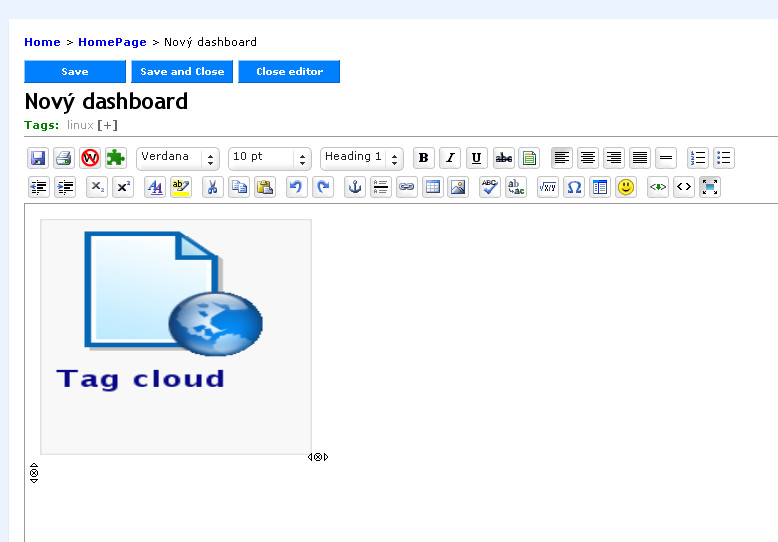Switch to HTML source view
The width and height of the screenshot is (778, 542).
684,187
